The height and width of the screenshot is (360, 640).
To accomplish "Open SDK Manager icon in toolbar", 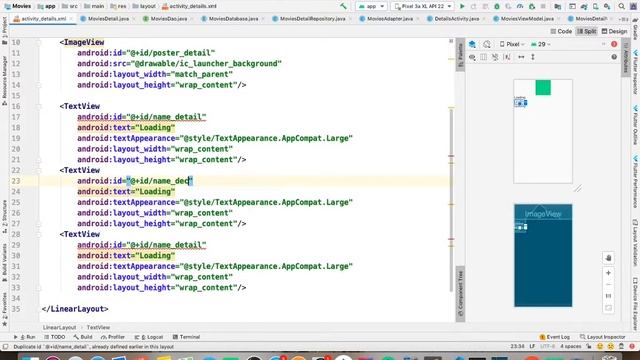I will (607, 6).
